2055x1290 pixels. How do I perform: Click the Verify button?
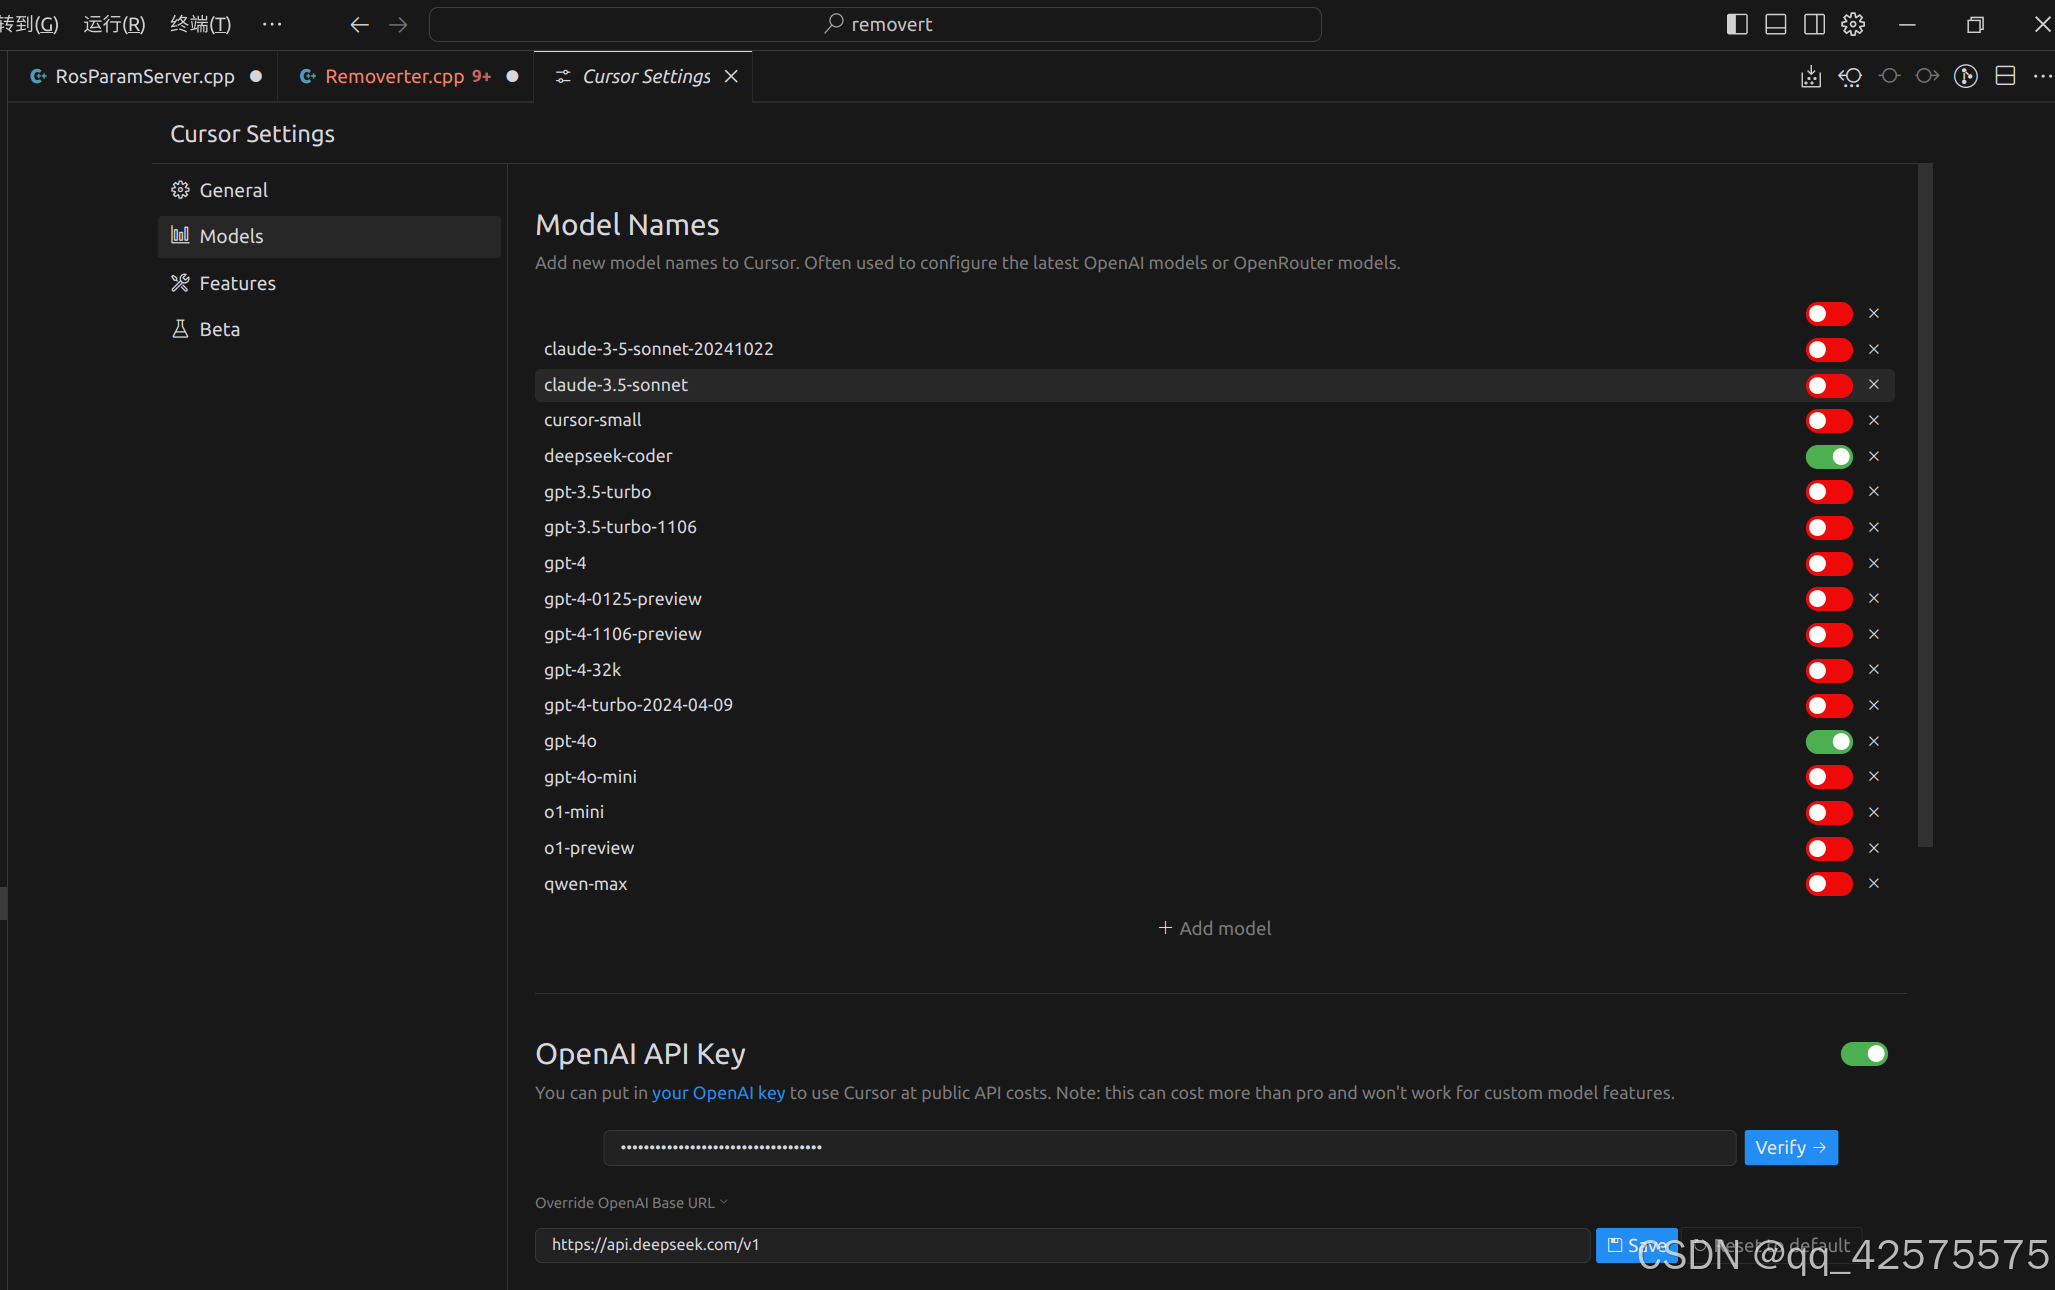coord(1790,1147)
